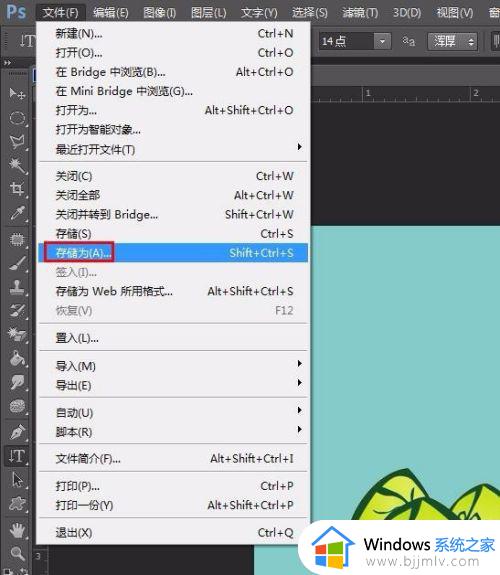Choose 在 Bridge 中浏览(B)...
The height and width of the screenshot is (575, 500).
click(173, 72)
